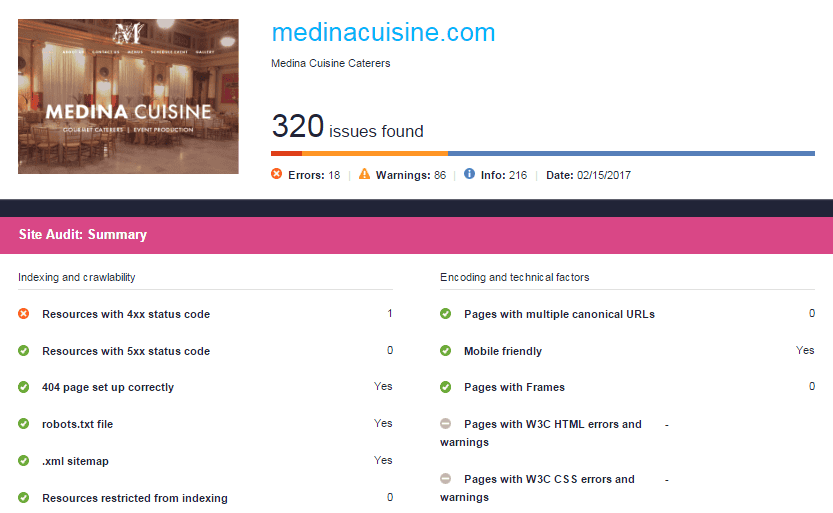Click the Yes value for robots.txt file
Viewport: 833px width, 513px height.
pyautogui.click(x=382, y=423)
